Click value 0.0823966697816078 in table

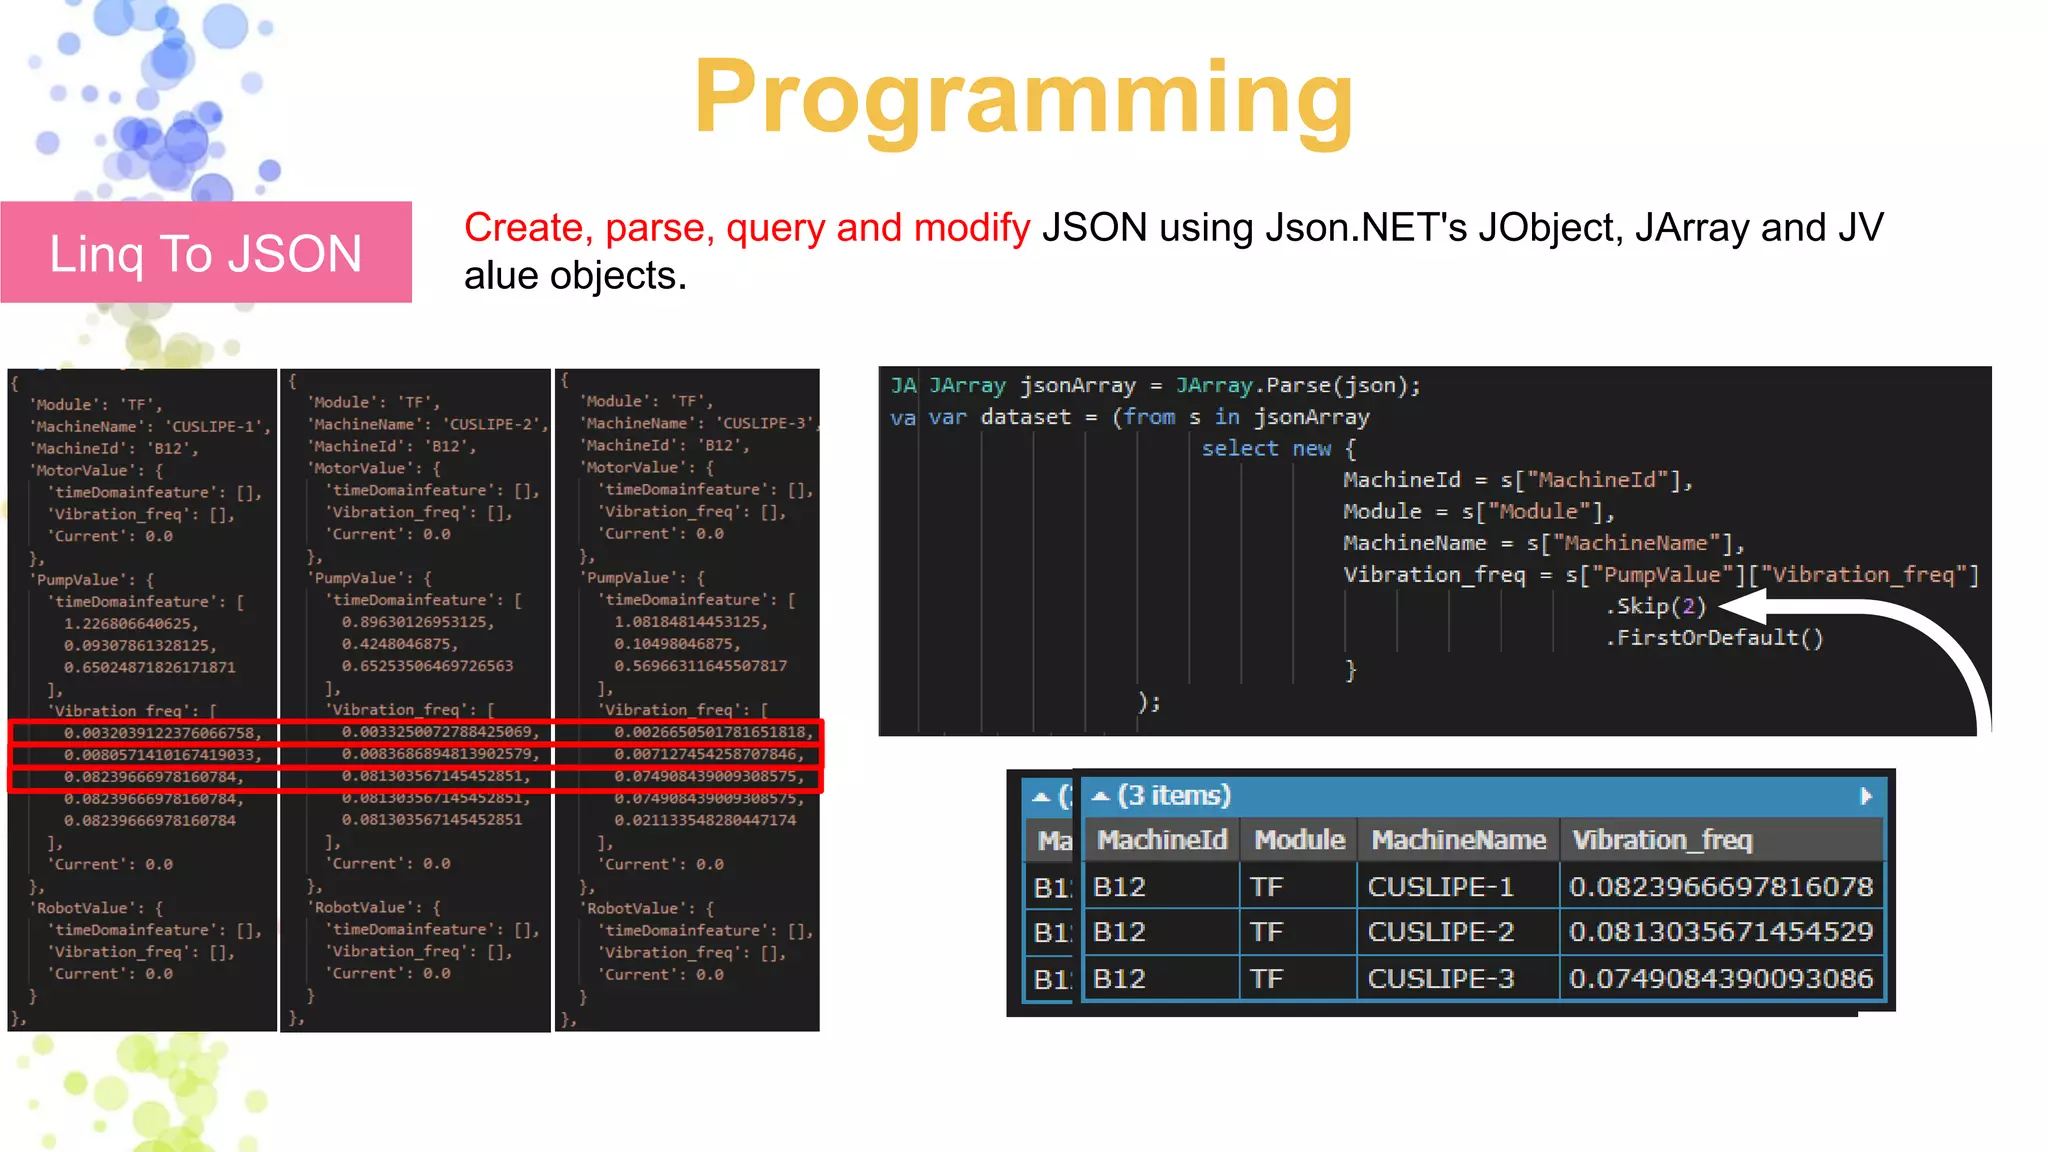(1721, 887)
